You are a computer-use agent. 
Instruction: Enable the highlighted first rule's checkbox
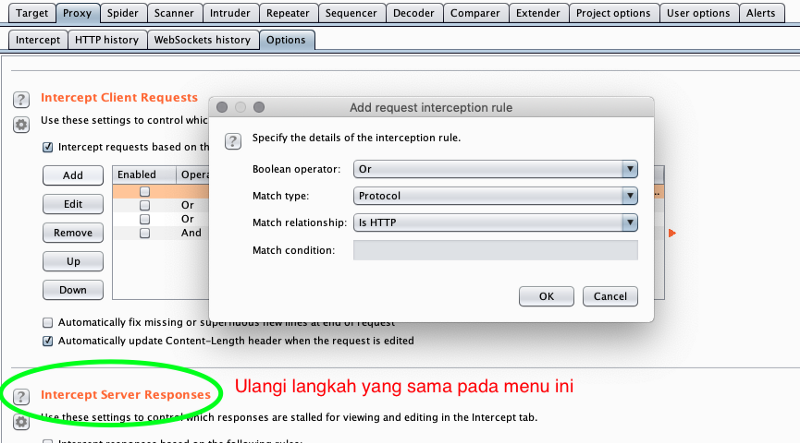pyautogui.click(x=145, y=191)
